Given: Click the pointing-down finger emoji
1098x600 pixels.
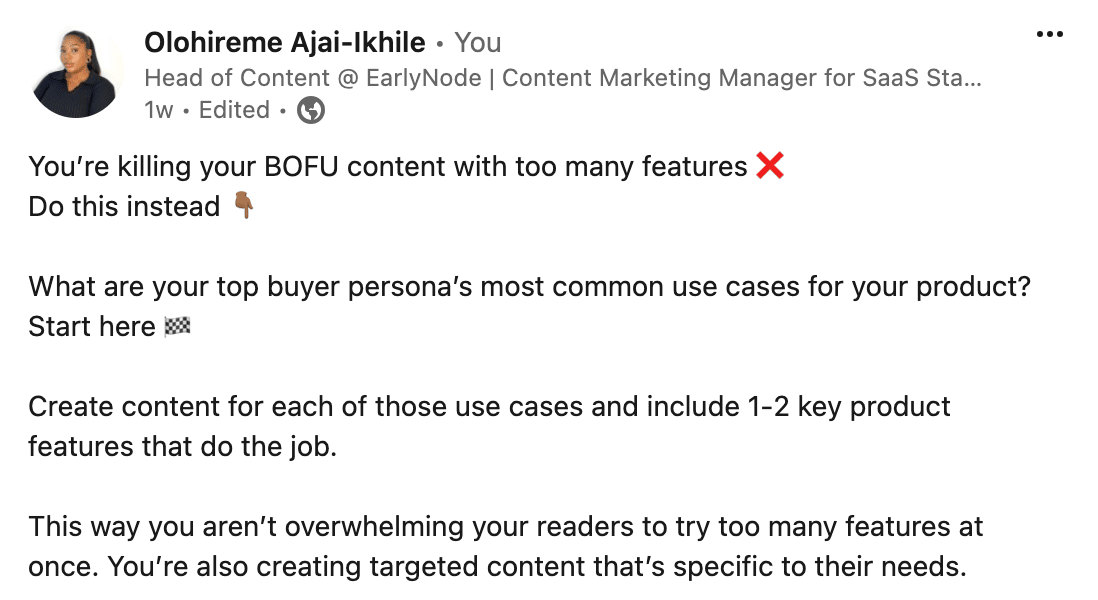Looking at the screenshot, I should click(244, 206).
